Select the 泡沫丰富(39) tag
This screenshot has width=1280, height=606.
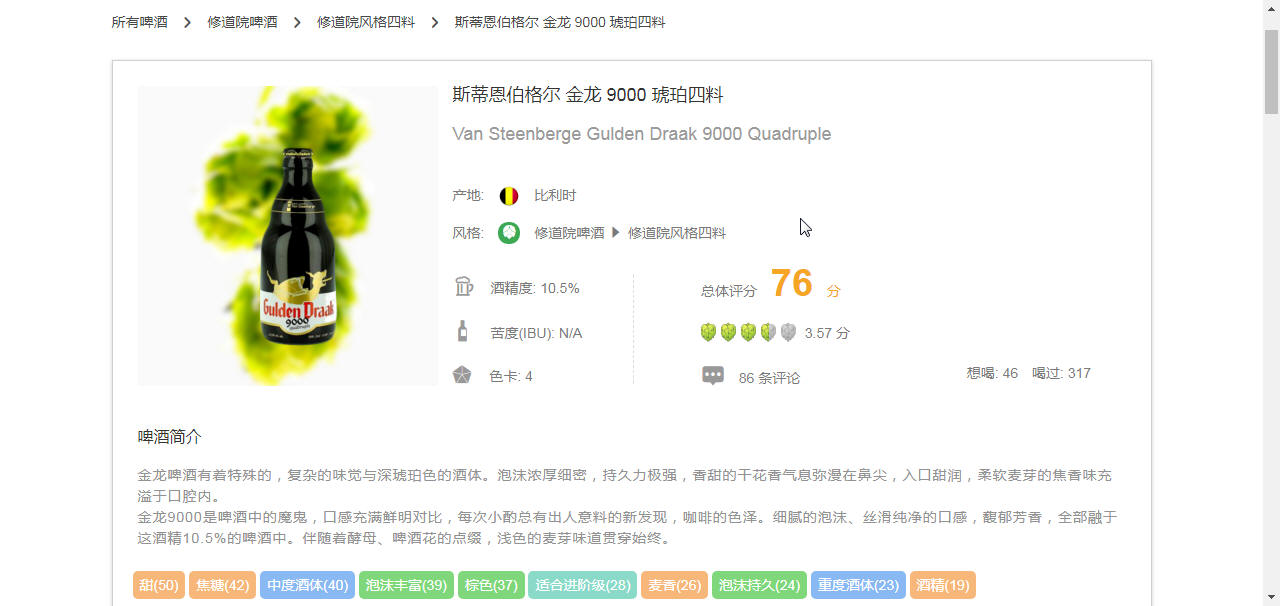pos(406,585)
